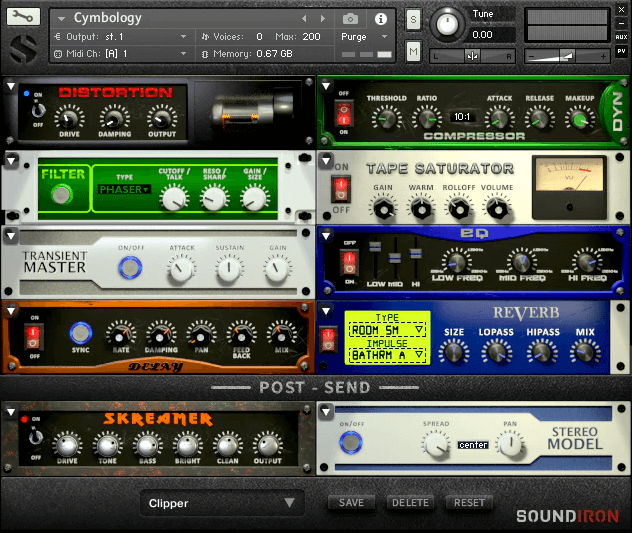This screenshot has width=632, height=533.
Task: Click the Compressor THRESHOLD knob
Action: 386,119
